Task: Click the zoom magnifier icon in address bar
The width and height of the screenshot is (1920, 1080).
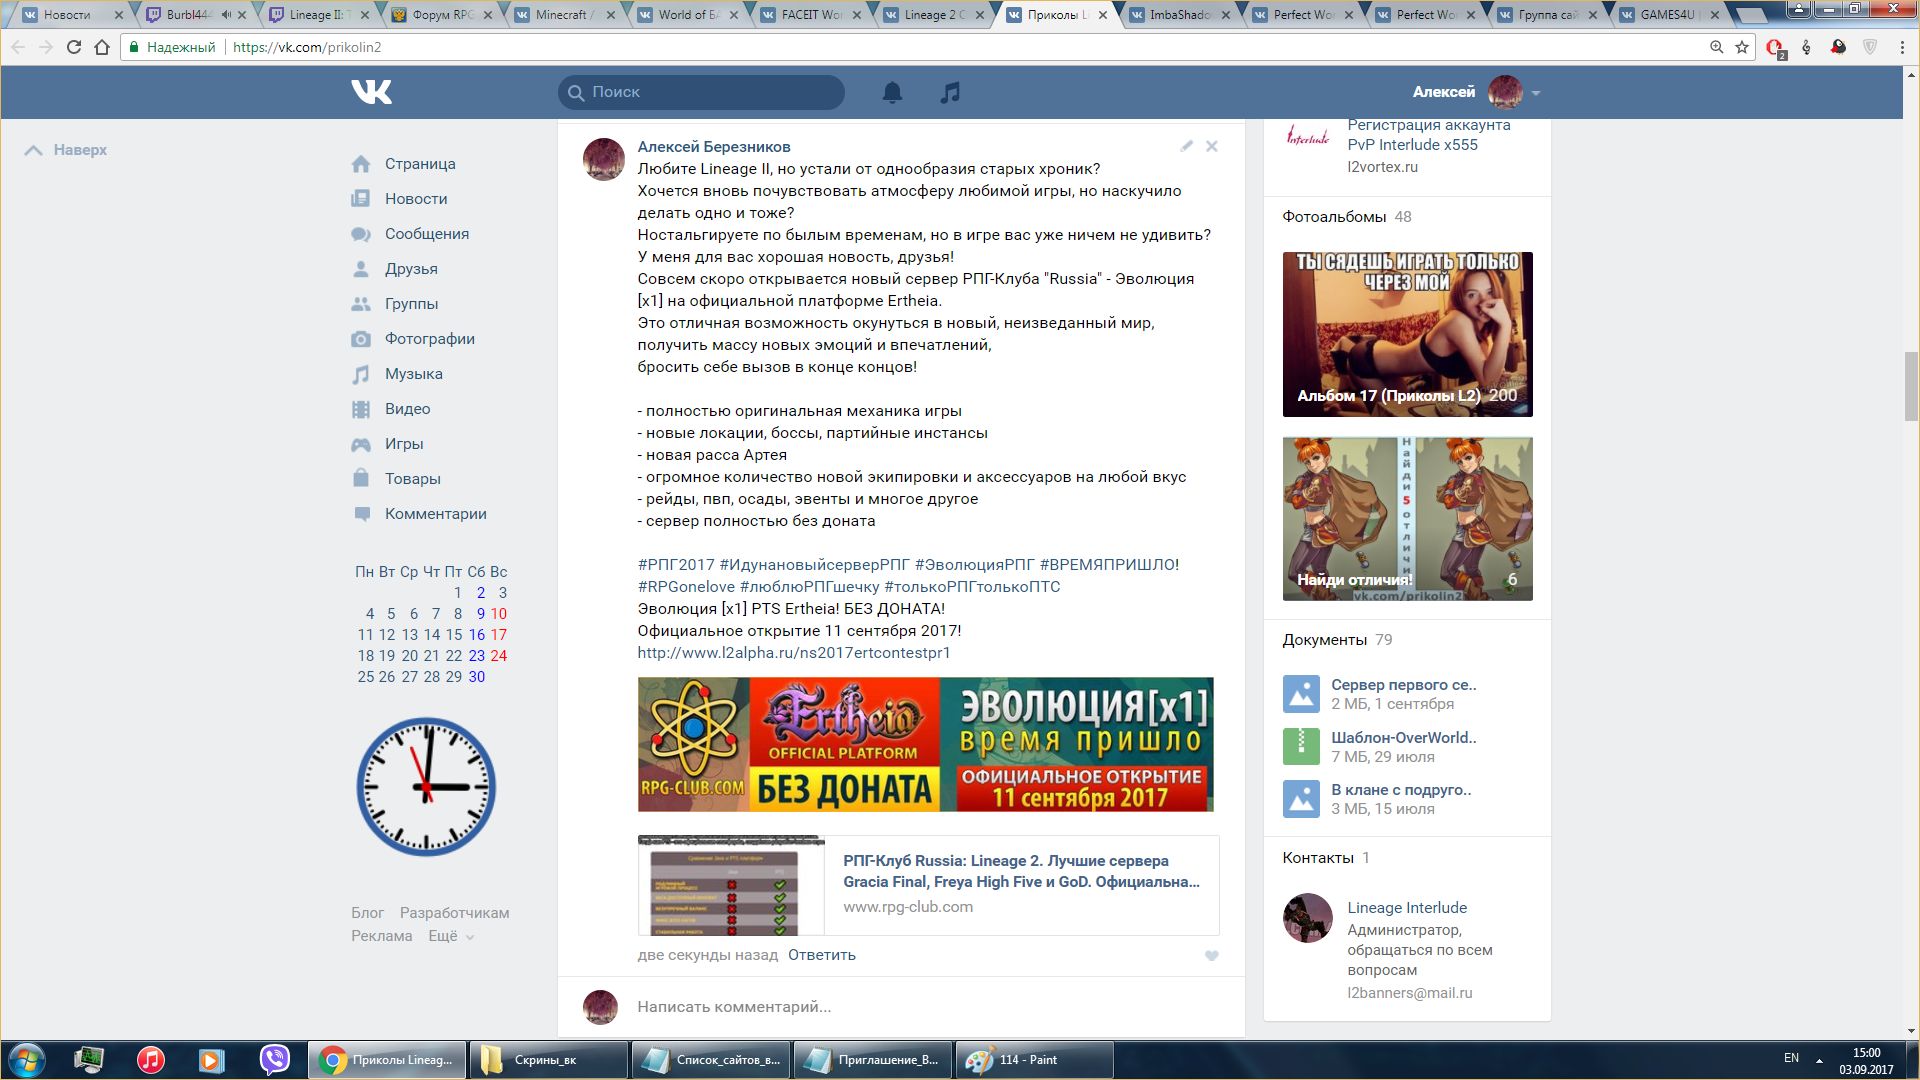Action: coord(1716,47)
